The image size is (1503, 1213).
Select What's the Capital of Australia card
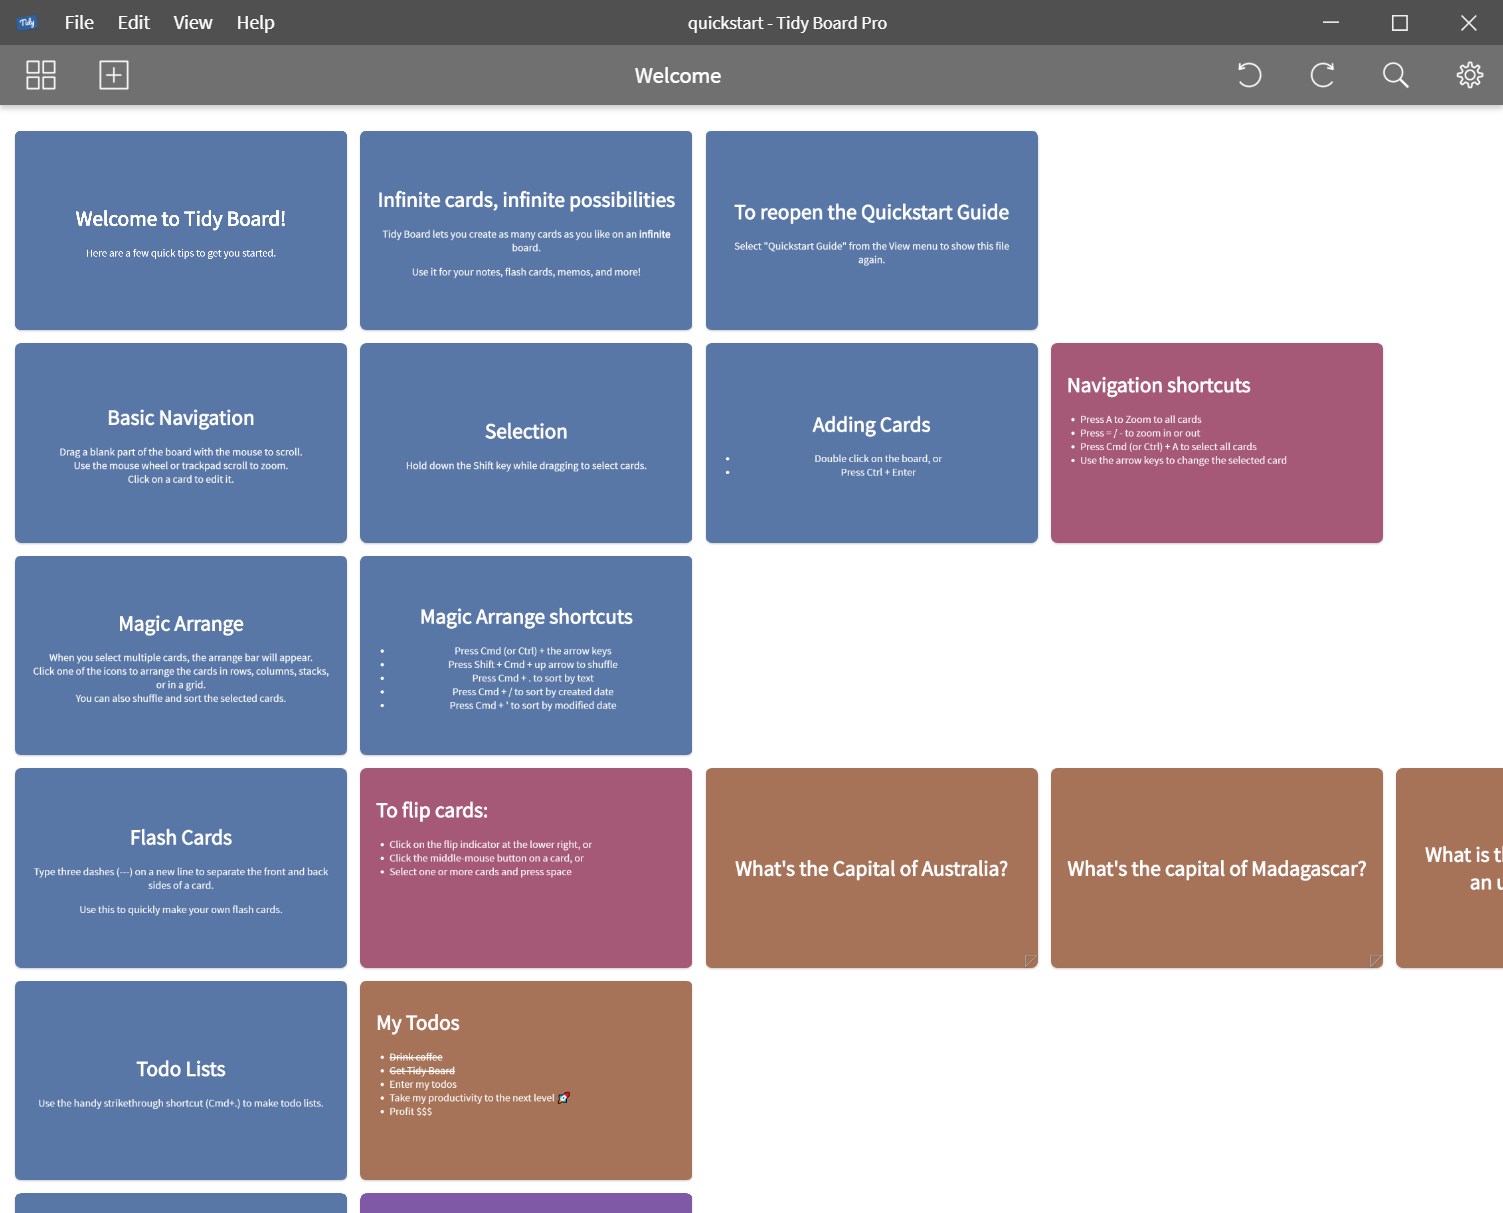pos(872,868)
